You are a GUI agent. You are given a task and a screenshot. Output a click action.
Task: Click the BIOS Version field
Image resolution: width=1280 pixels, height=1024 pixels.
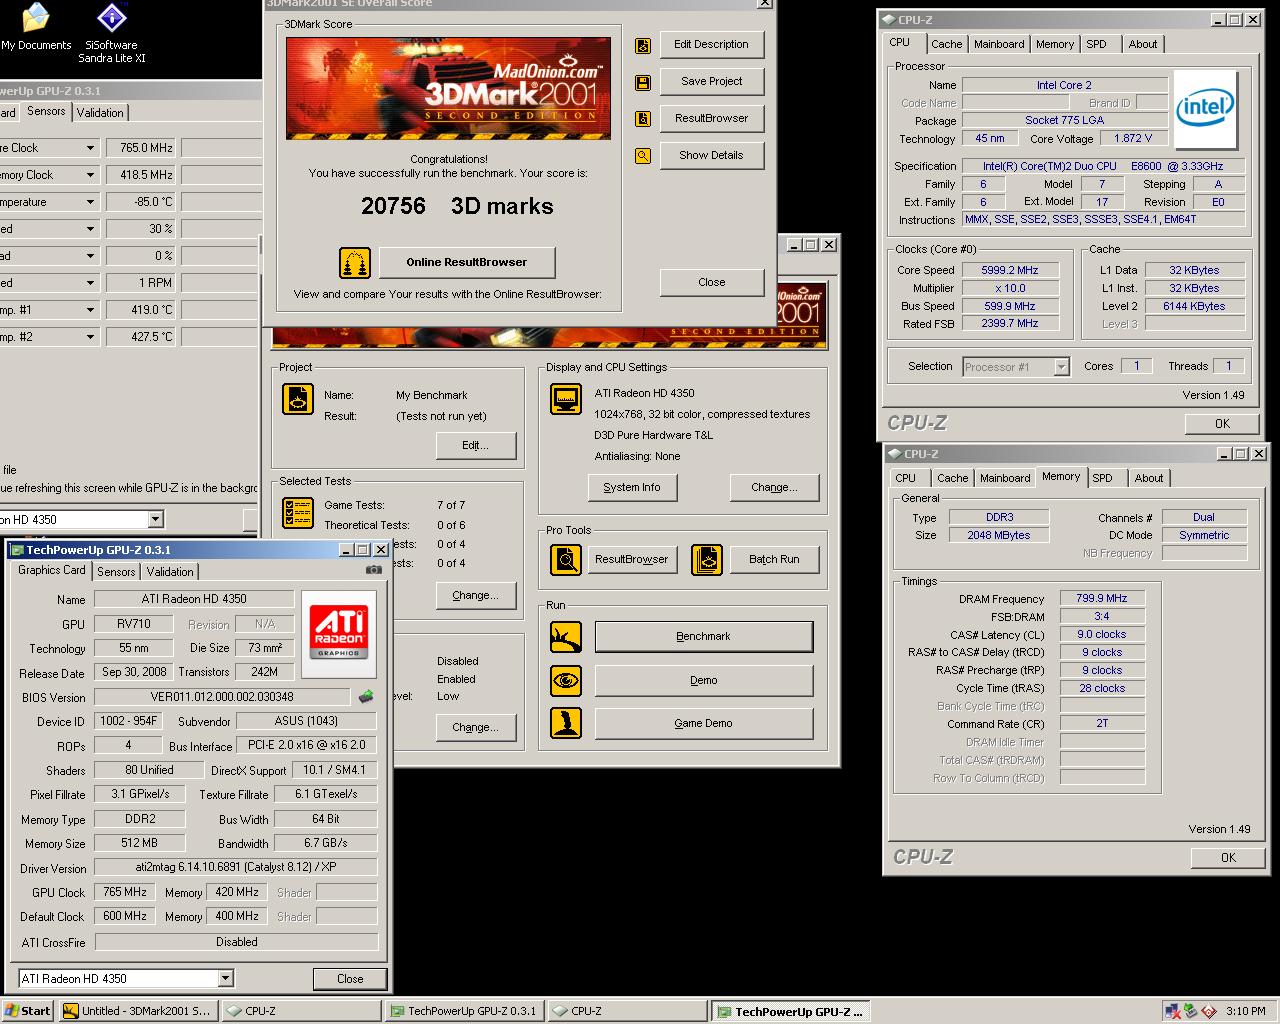(224, 697)
